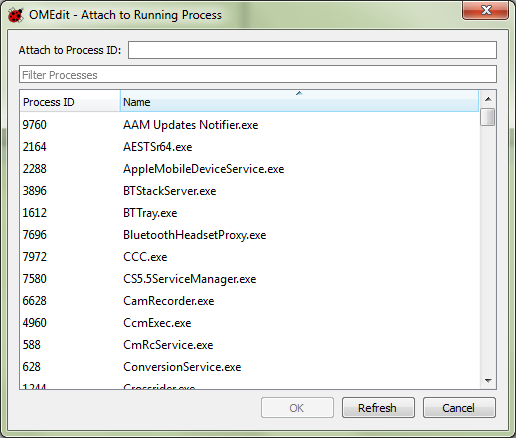Select CCC.exe process

click(145, 257)
